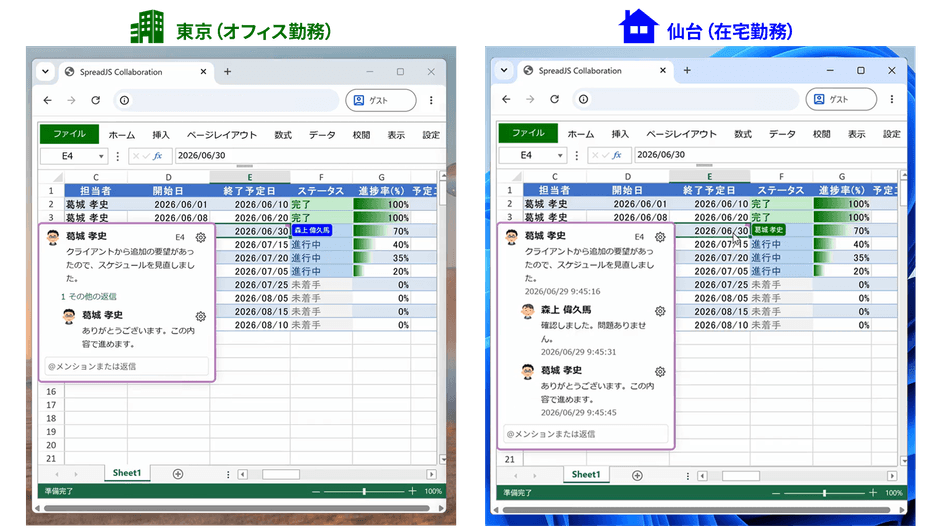Click zoom slider handle in Sendai status bar

824,493
